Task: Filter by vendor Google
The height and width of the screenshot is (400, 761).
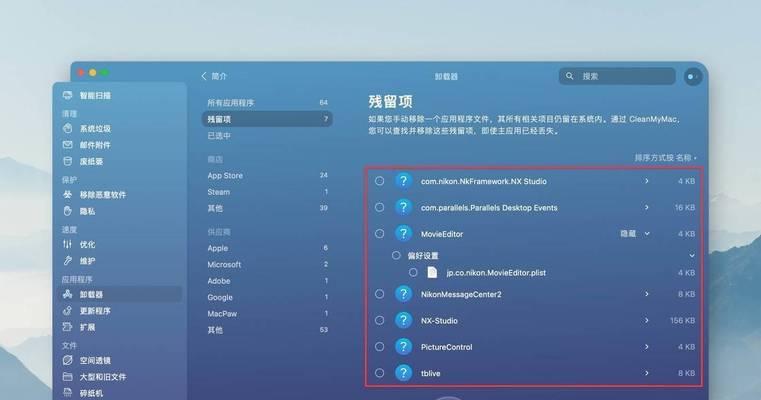Action: 267,297
